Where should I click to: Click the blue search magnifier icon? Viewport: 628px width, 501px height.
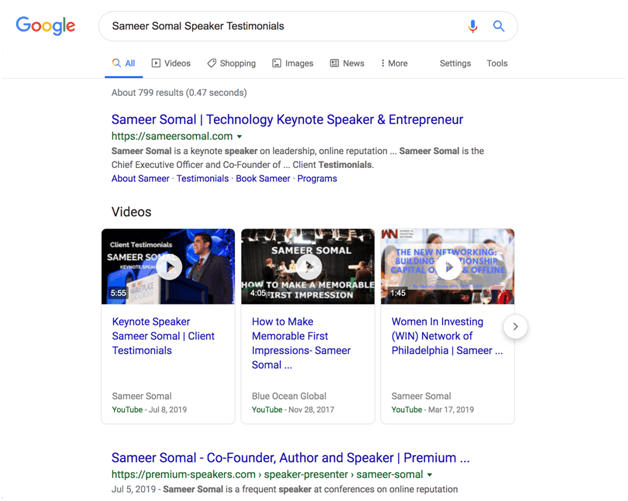[x=499, y=26]
